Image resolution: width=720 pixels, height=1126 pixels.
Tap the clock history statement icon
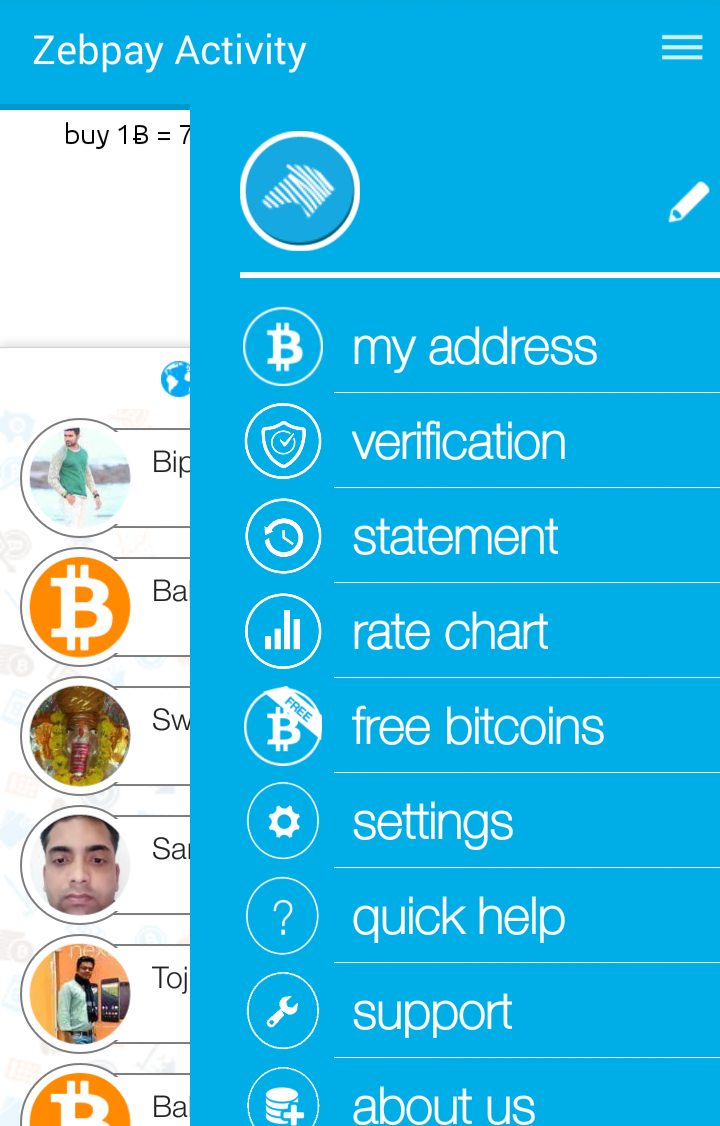coord(283,536)
